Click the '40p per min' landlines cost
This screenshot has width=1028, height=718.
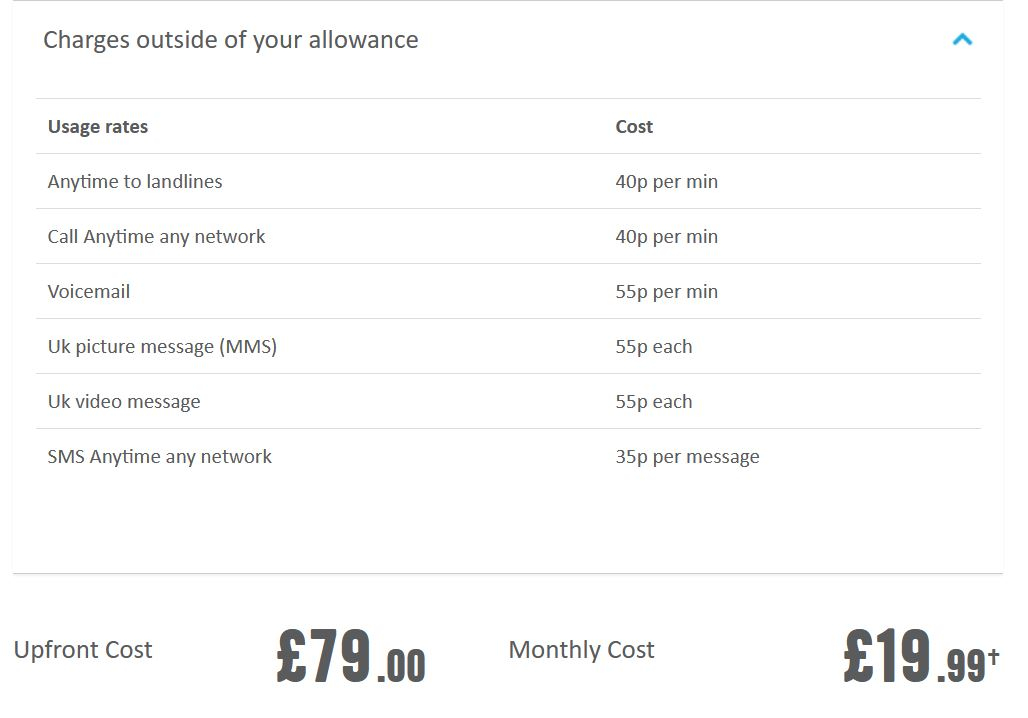point(666,182)
